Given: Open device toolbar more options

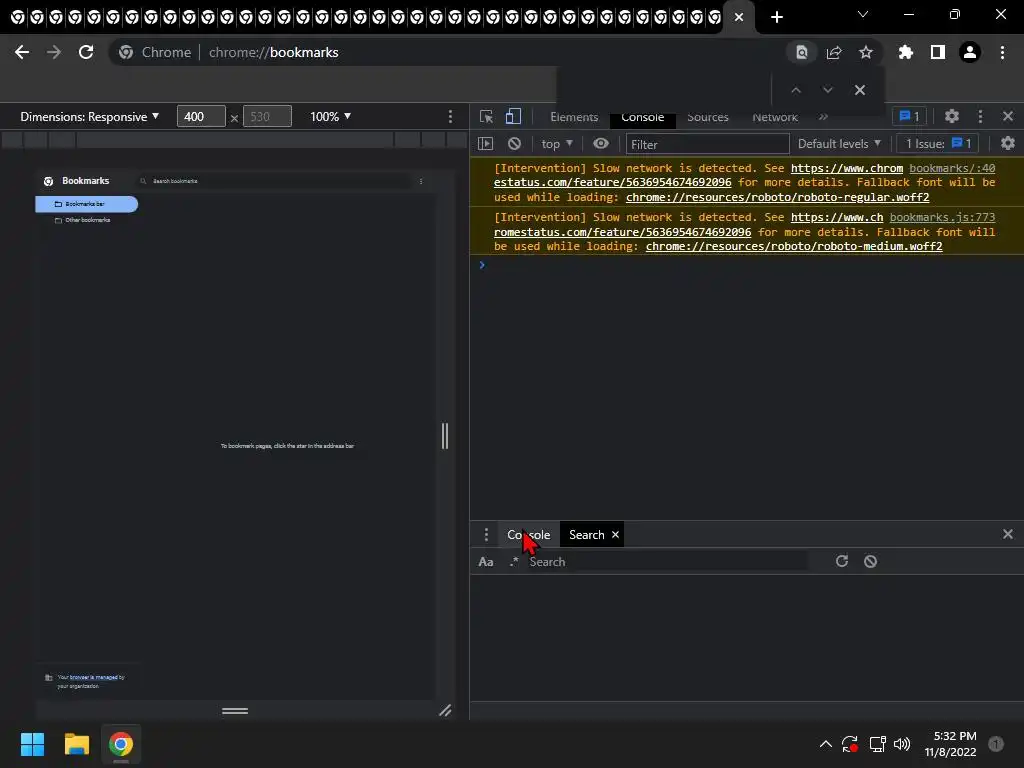Looking at the screenshot, I should coord(450,116).
